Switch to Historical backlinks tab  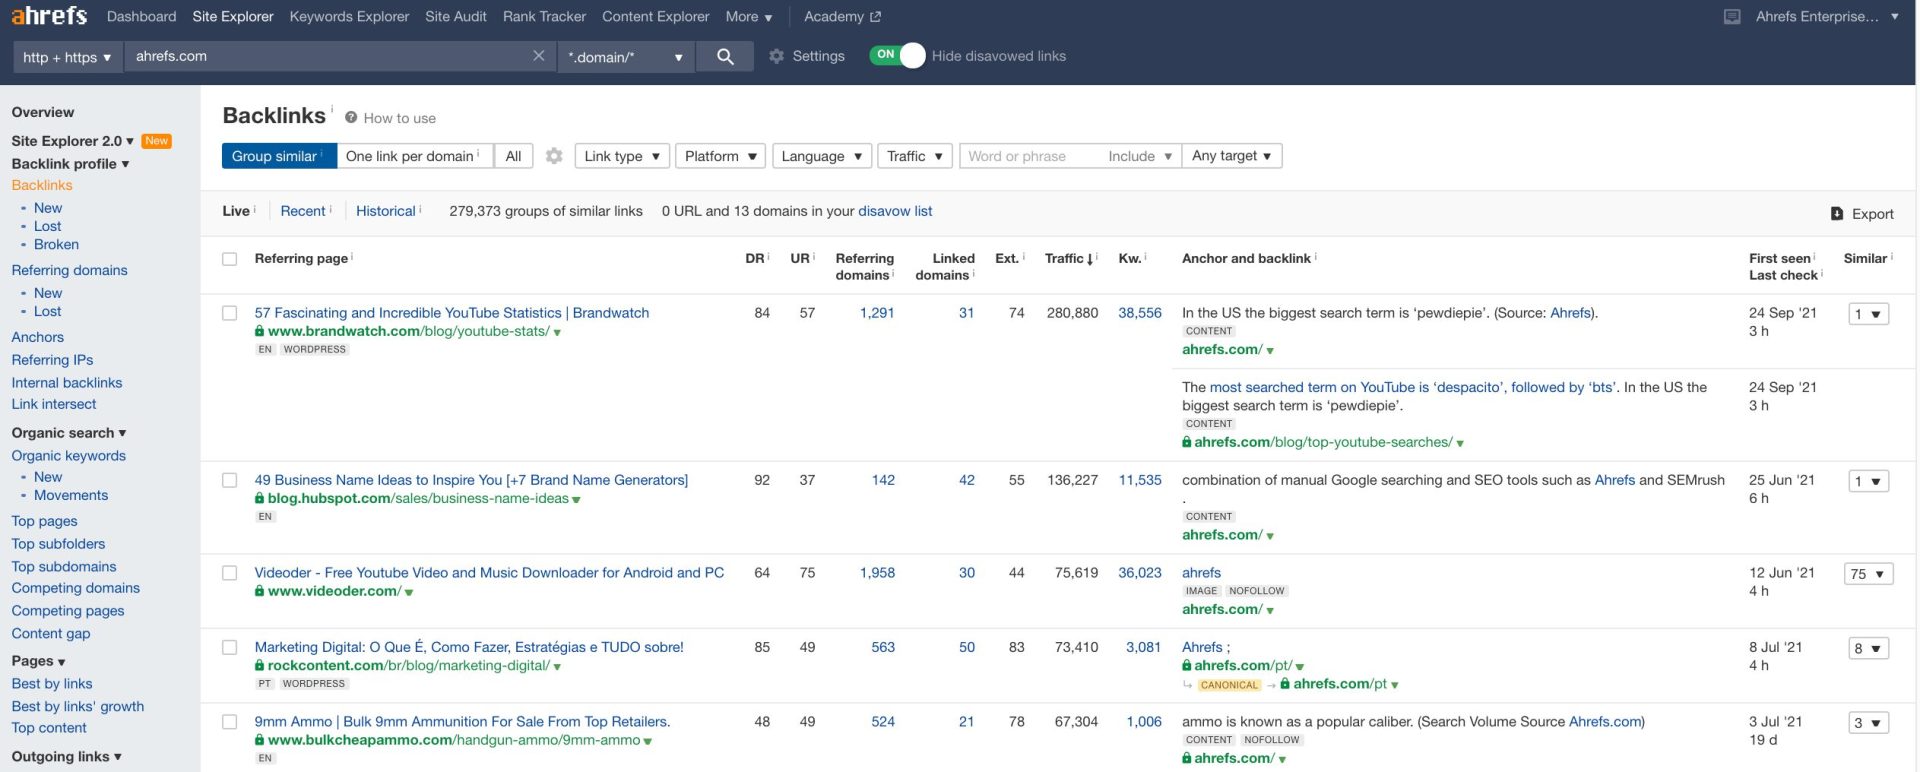[386, 211]
